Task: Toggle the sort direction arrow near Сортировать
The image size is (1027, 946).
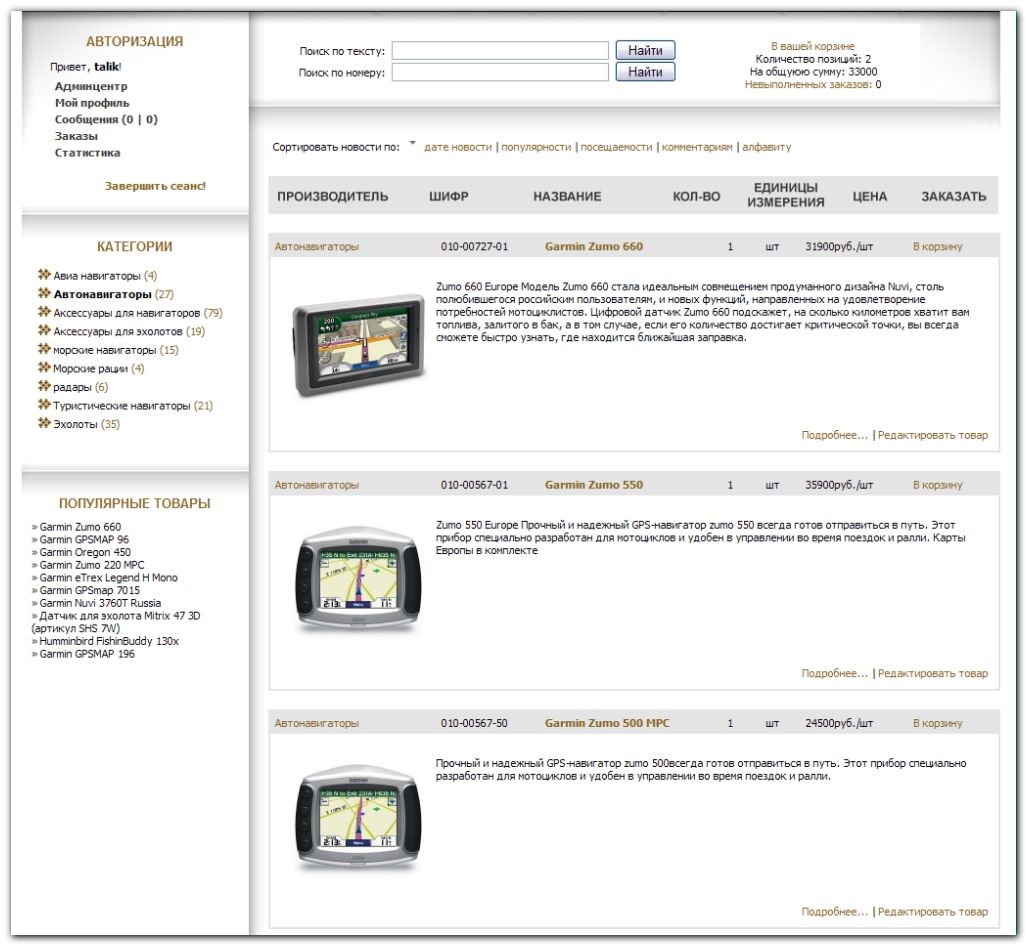Action: click(413, 142)
